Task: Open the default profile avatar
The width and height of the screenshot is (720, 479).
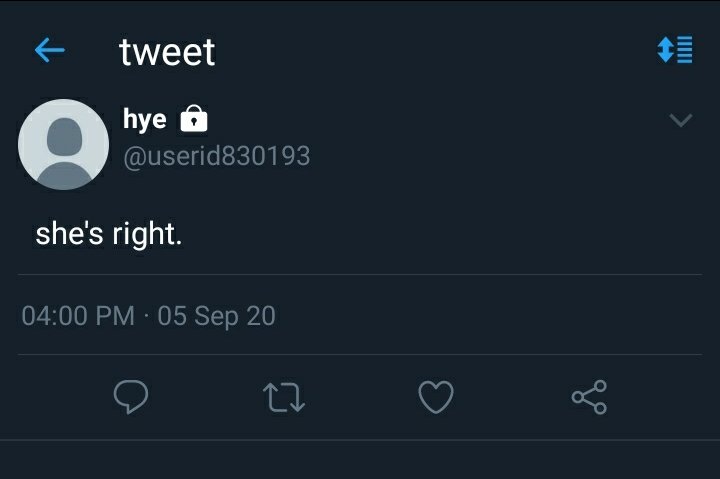Action: tap(63, 144)
